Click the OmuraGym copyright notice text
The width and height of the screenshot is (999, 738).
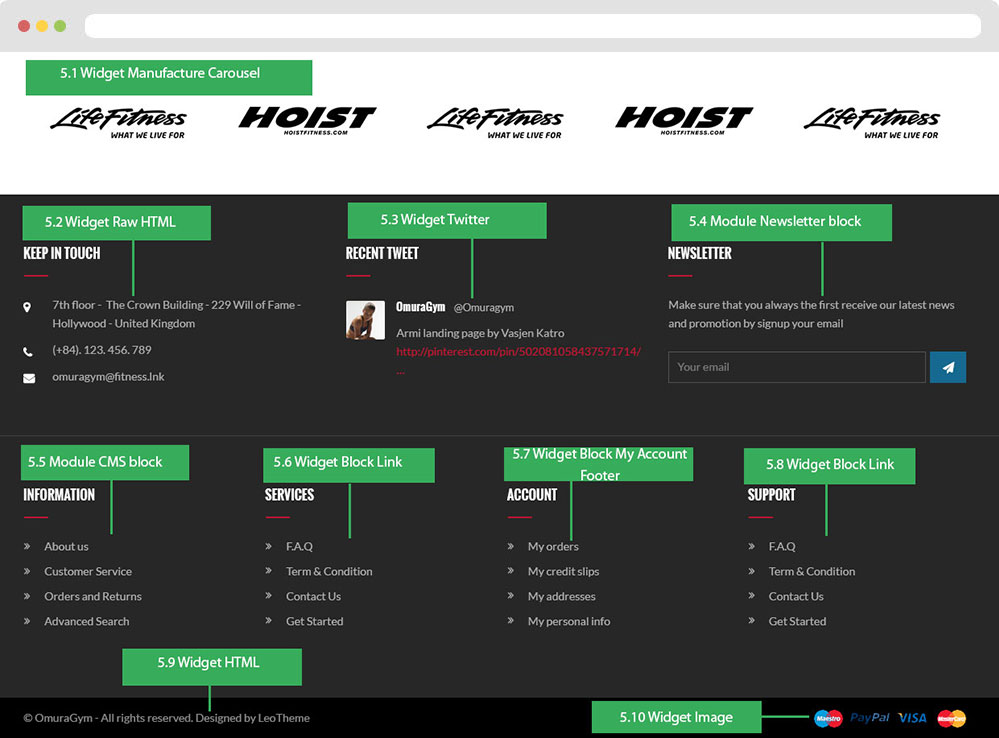pos(166,718)
